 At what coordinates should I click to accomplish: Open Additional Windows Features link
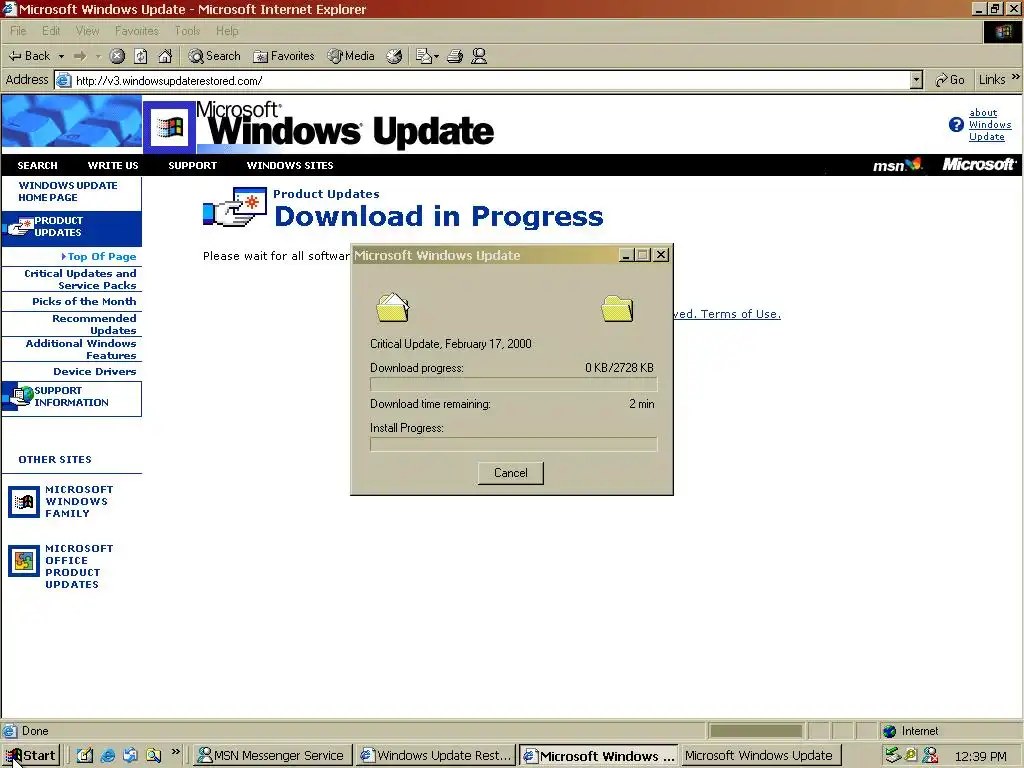click(80, 349)
